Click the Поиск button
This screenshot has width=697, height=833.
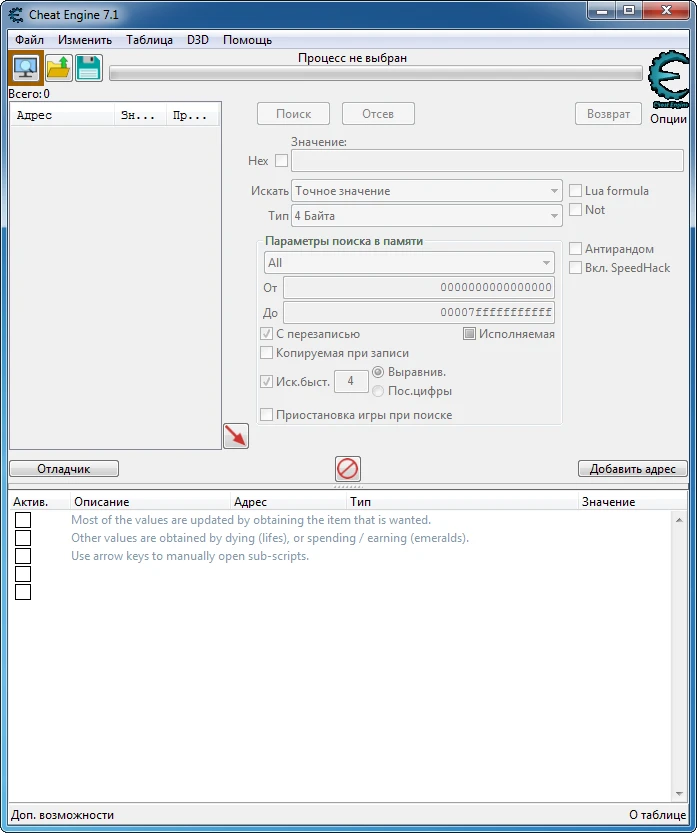coord(293,114)
